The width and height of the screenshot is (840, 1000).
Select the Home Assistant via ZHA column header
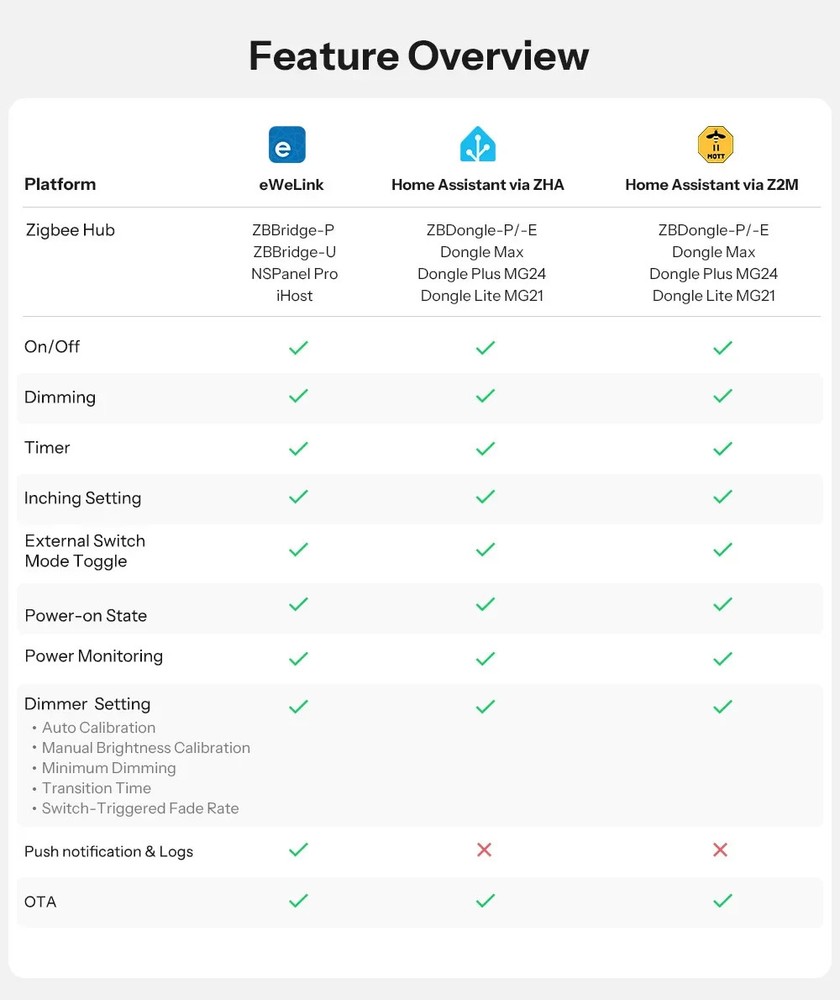coord(478,185)
